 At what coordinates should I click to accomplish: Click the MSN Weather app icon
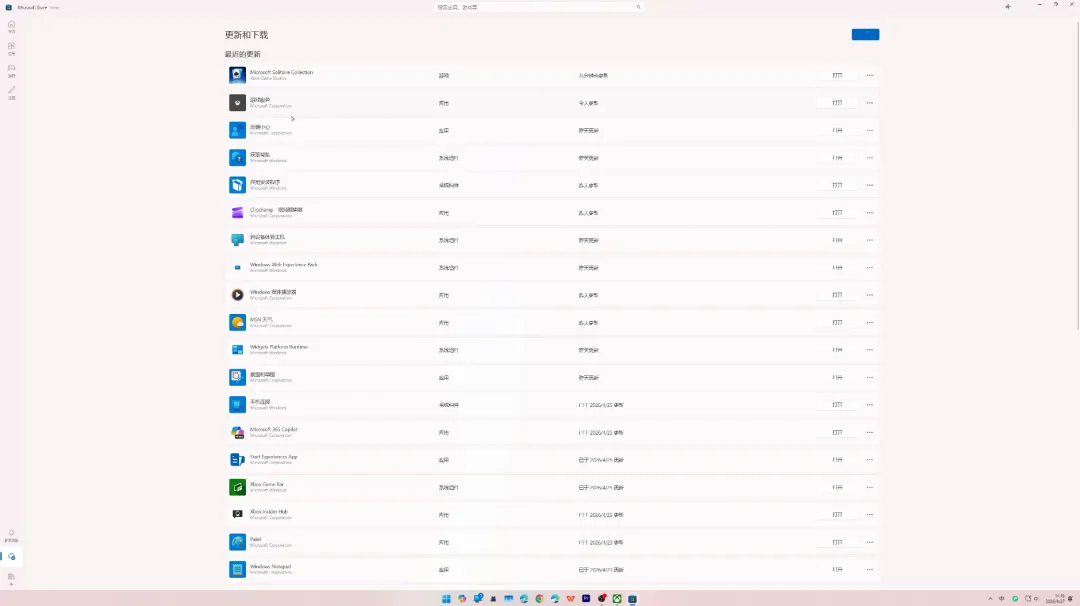tap(237, 322)
